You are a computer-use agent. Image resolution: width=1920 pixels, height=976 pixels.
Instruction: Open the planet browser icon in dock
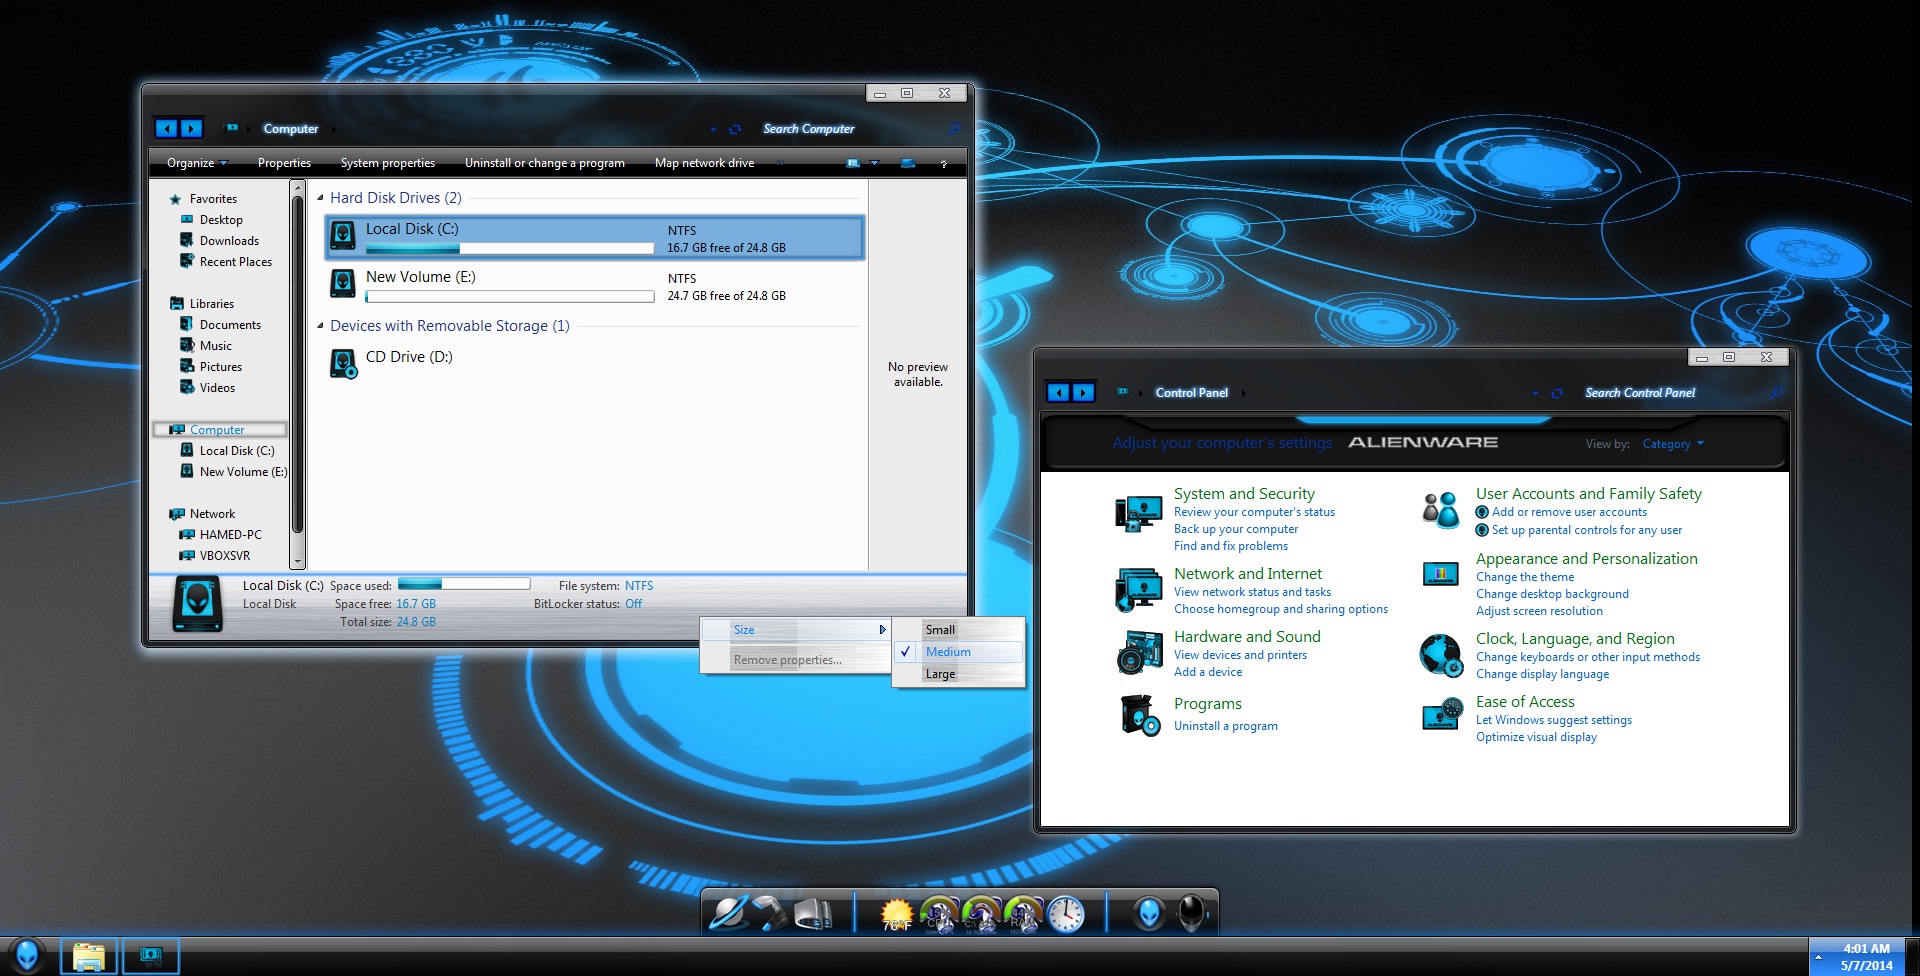click(728, 913)
